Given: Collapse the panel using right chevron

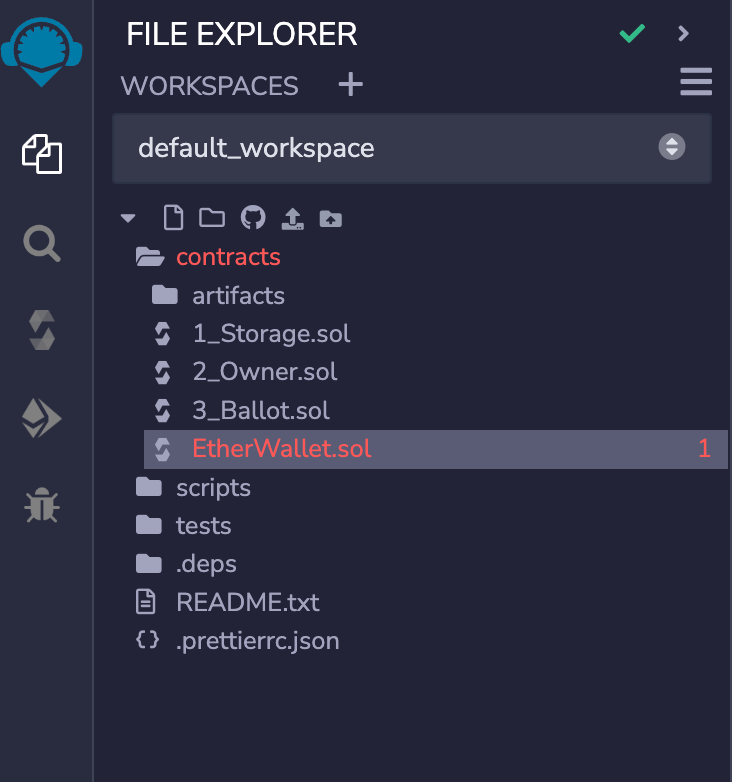Looking at the screenshot, I should pos(684,33).
